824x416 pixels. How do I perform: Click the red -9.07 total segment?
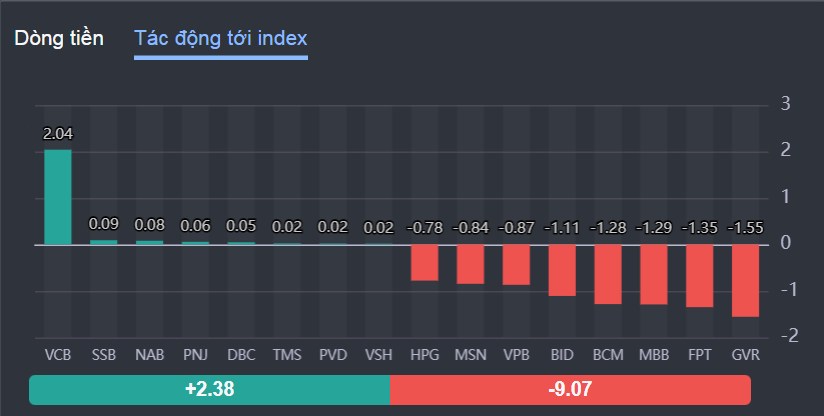click(x=569, y=389)
